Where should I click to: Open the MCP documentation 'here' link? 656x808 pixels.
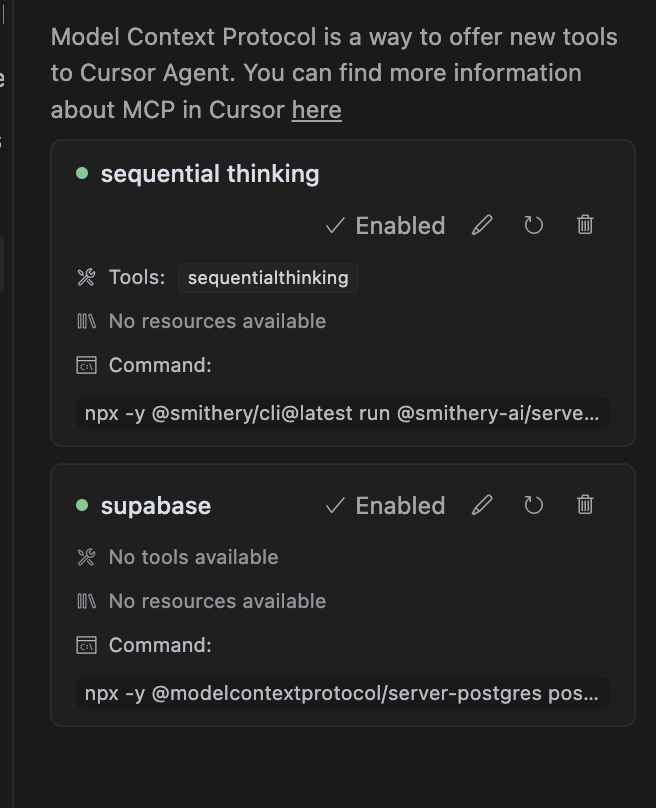click(x=316, y=110)
